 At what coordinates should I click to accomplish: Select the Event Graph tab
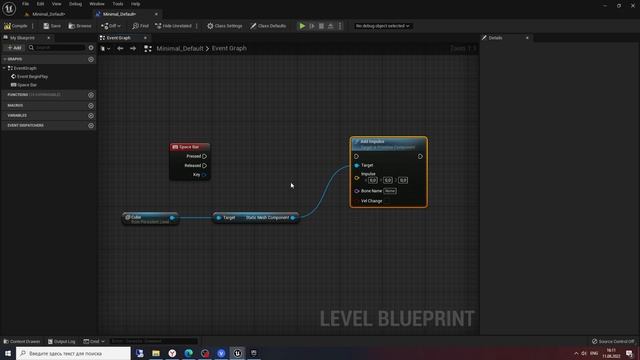point(118,38)
